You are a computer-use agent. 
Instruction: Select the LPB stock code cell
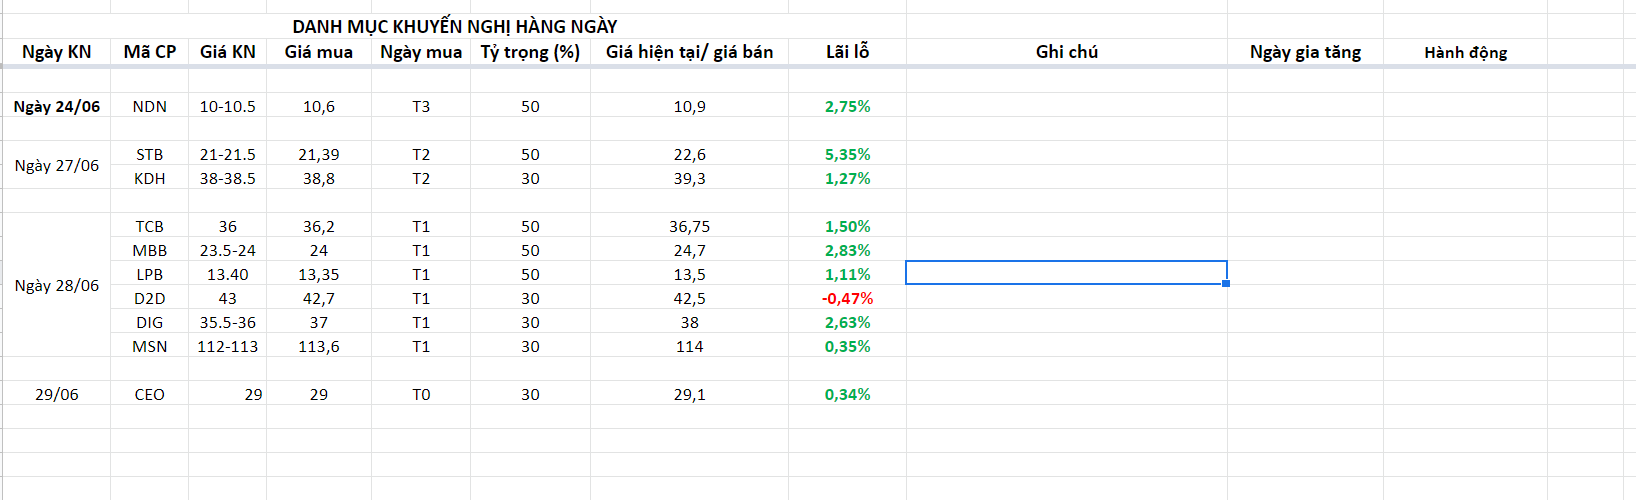(150, 274)
